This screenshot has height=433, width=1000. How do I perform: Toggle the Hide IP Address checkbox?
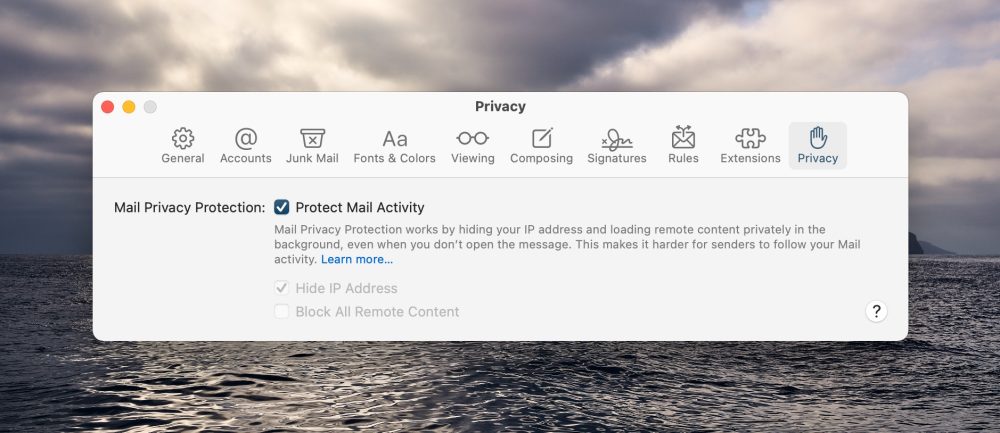pos(281,288)
